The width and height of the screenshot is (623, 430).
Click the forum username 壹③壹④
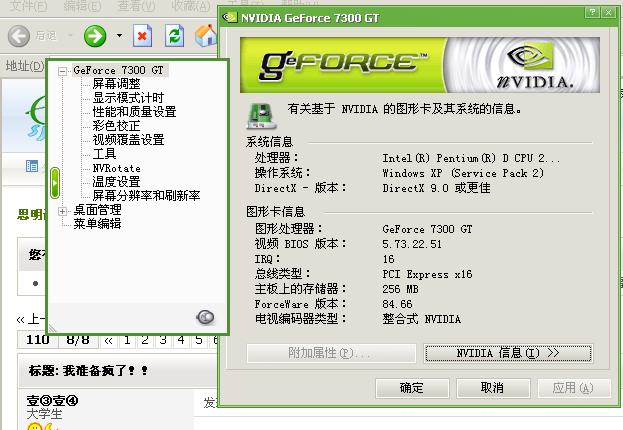pyautogui.click(x=52, y=400)
